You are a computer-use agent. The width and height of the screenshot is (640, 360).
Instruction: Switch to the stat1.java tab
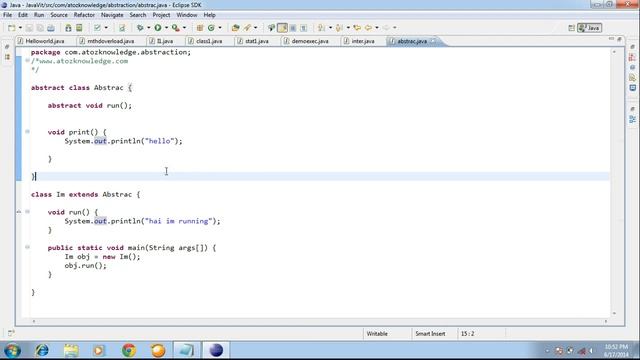257,41
